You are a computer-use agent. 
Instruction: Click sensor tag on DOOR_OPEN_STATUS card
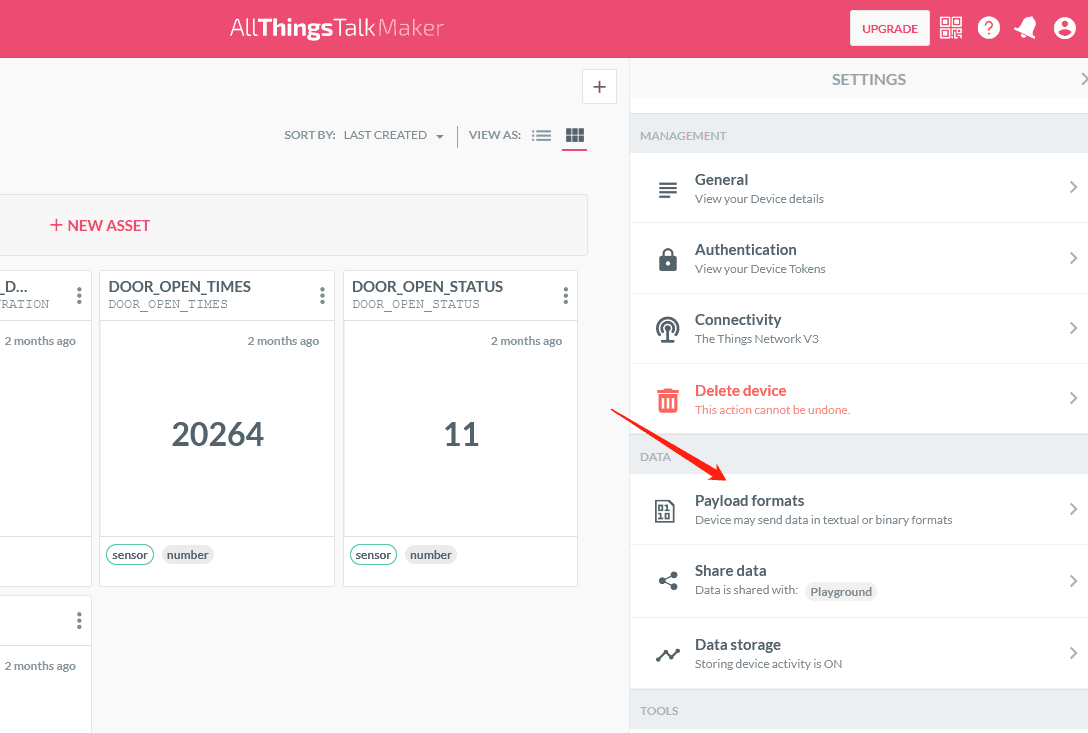click(373, 555)
